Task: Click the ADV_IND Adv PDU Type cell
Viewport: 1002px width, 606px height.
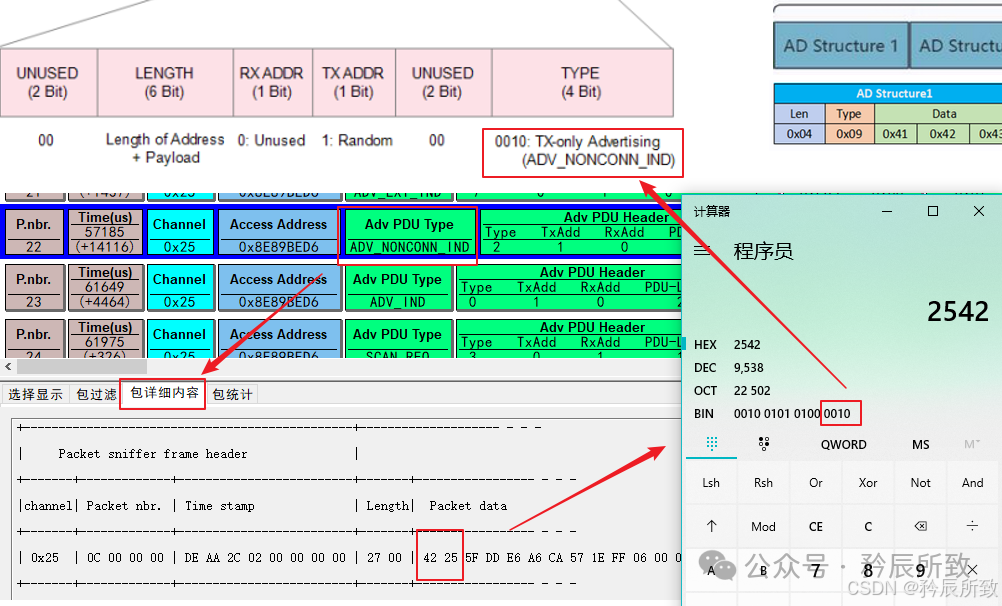Action: coord(398,288)
